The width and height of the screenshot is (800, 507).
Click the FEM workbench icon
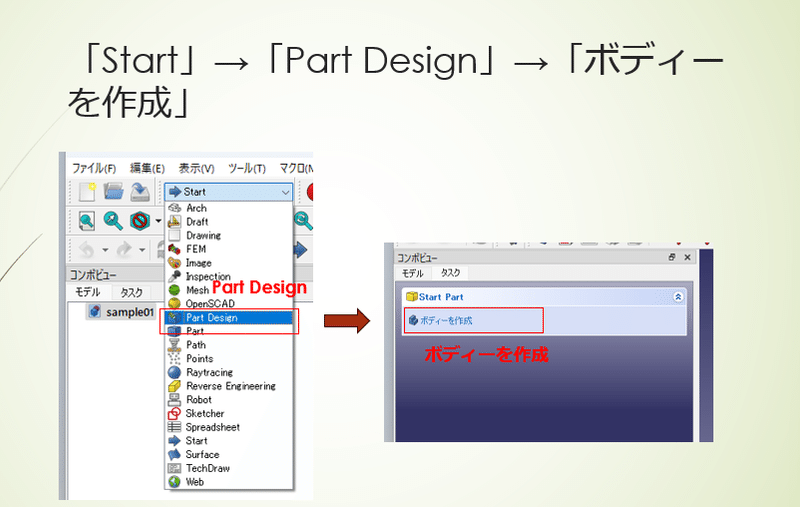coord(174,249)
